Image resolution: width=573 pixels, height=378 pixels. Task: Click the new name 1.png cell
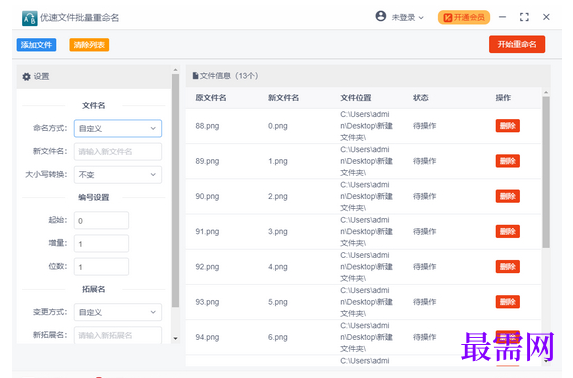click(x=278, y=161)
